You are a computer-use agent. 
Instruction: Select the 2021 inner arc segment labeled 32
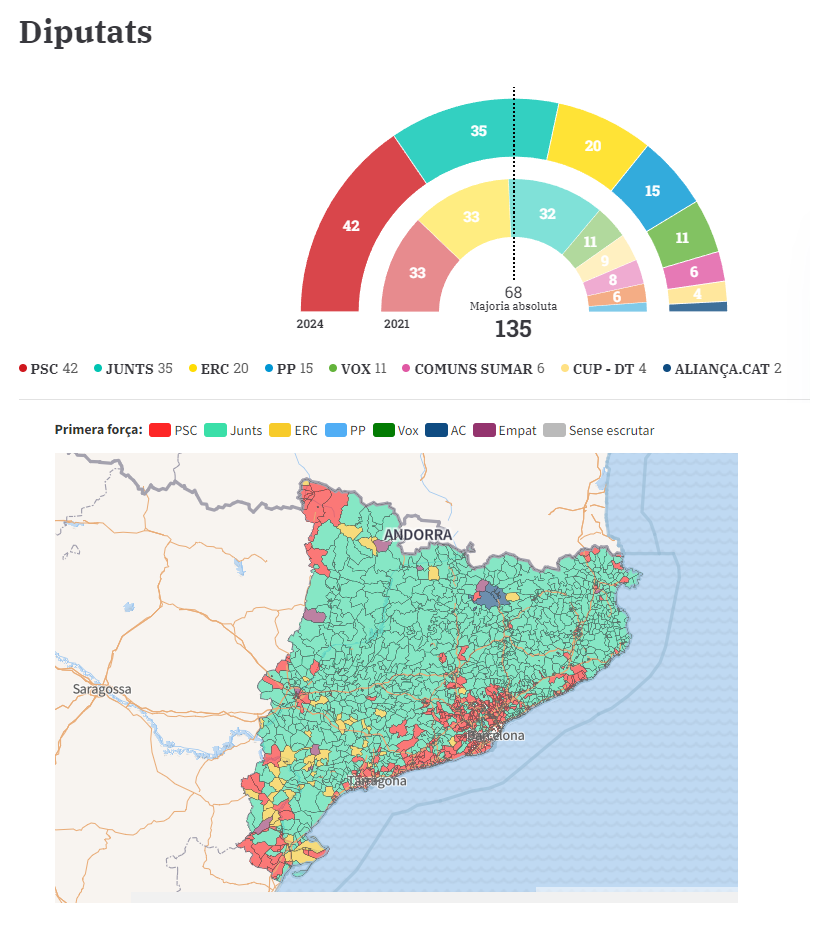[547, 214]
